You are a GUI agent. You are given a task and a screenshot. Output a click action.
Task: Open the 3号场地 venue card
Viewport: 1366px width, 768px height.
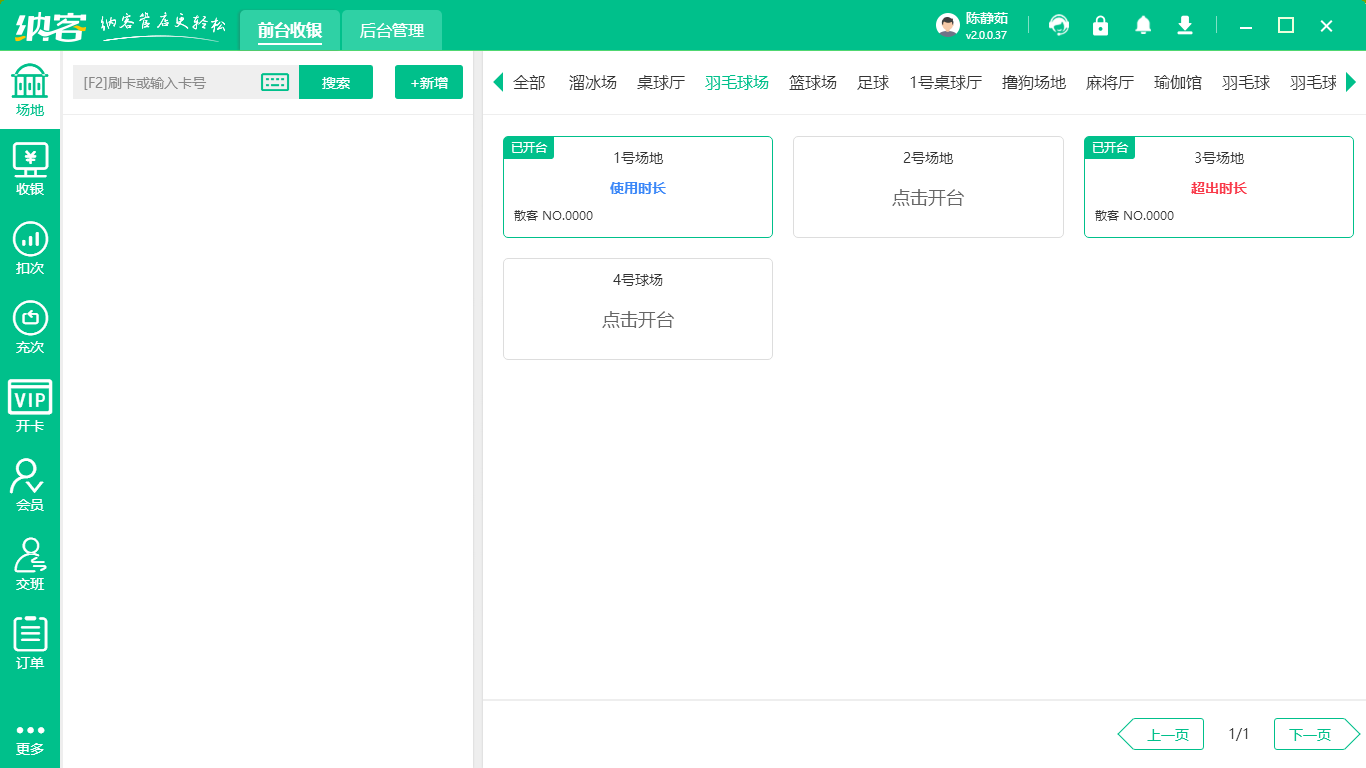click(x=1219, y=187)
